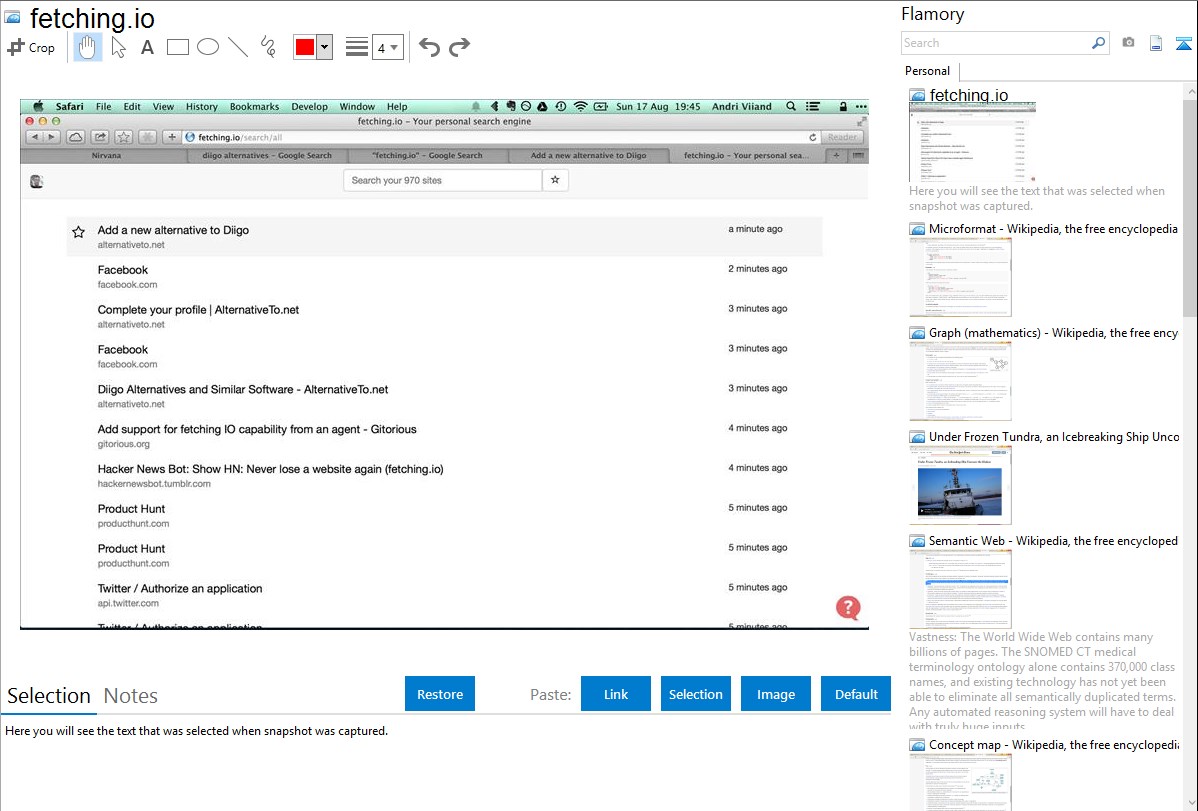Click the Flamory search input field
This screenshot has height=811, width=1198.
tap(996, 43)
